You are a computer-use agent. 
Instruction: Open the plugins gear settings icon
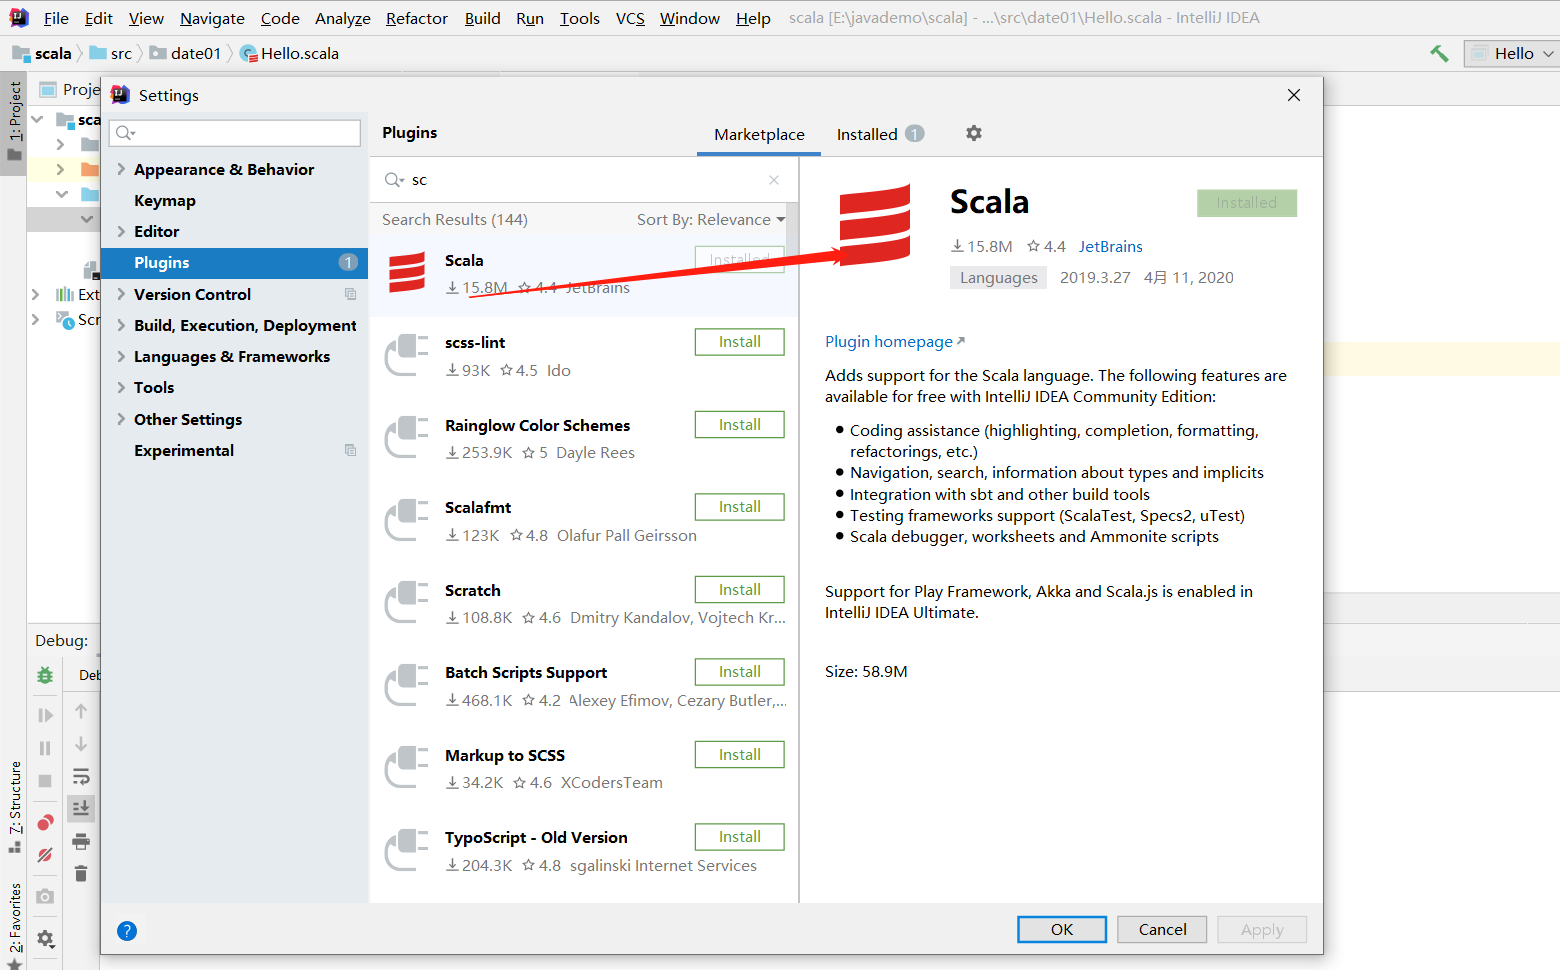coord(974,133)
